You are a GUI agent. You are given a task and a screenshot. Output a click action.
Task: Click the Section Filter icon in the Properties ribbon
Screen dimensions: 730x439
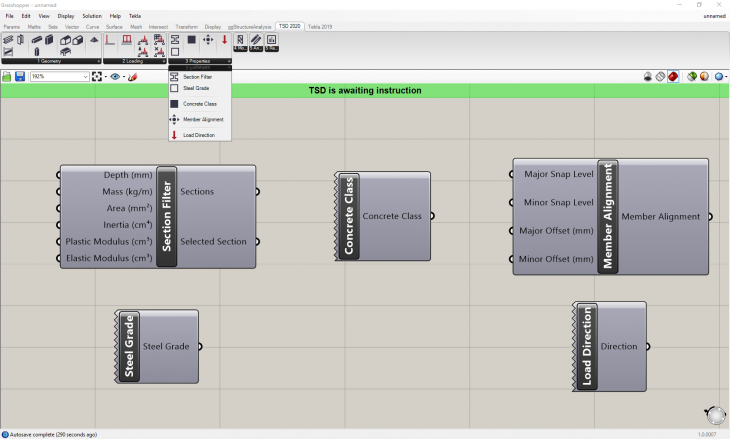(x=175, y=40)
